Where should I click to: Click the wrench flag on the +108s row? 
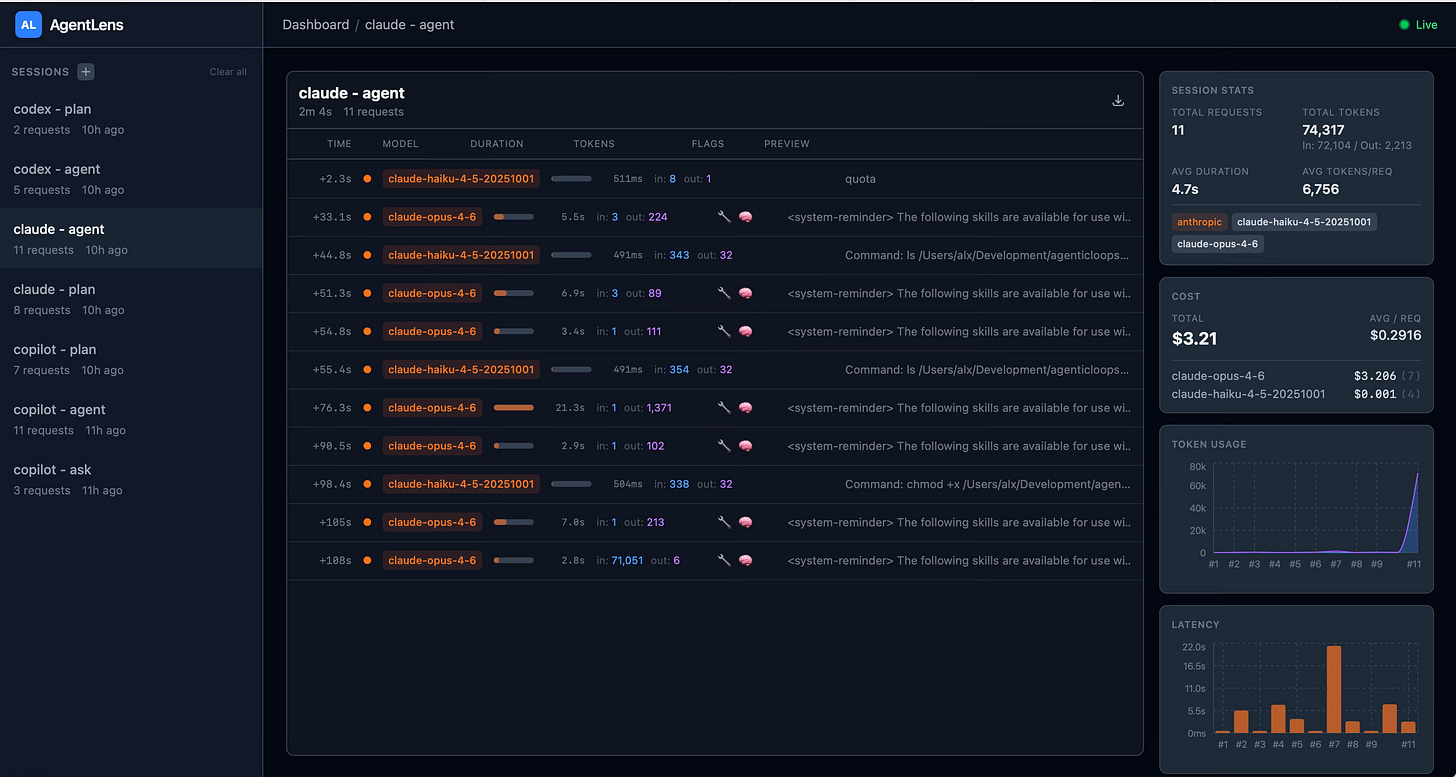tap(724, 560)
